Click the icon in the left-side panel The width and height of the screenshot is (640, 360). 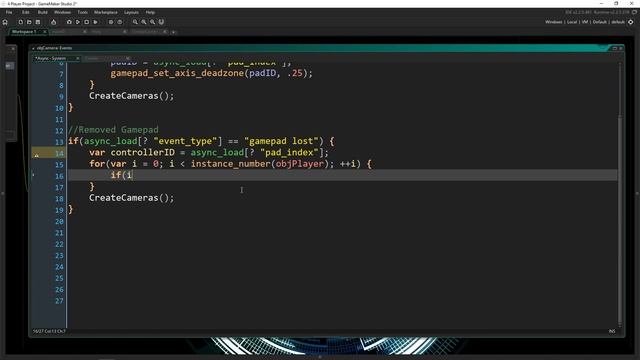coord(10,66)
